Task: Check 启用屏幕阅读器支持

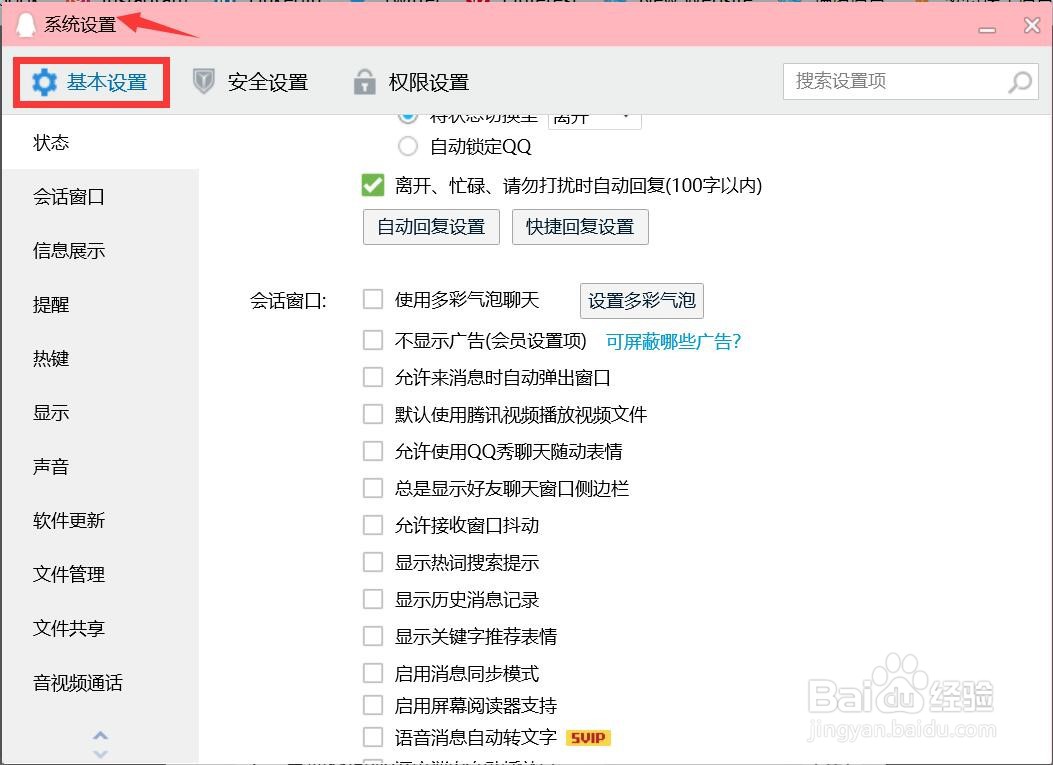Action: click(373, 705)
